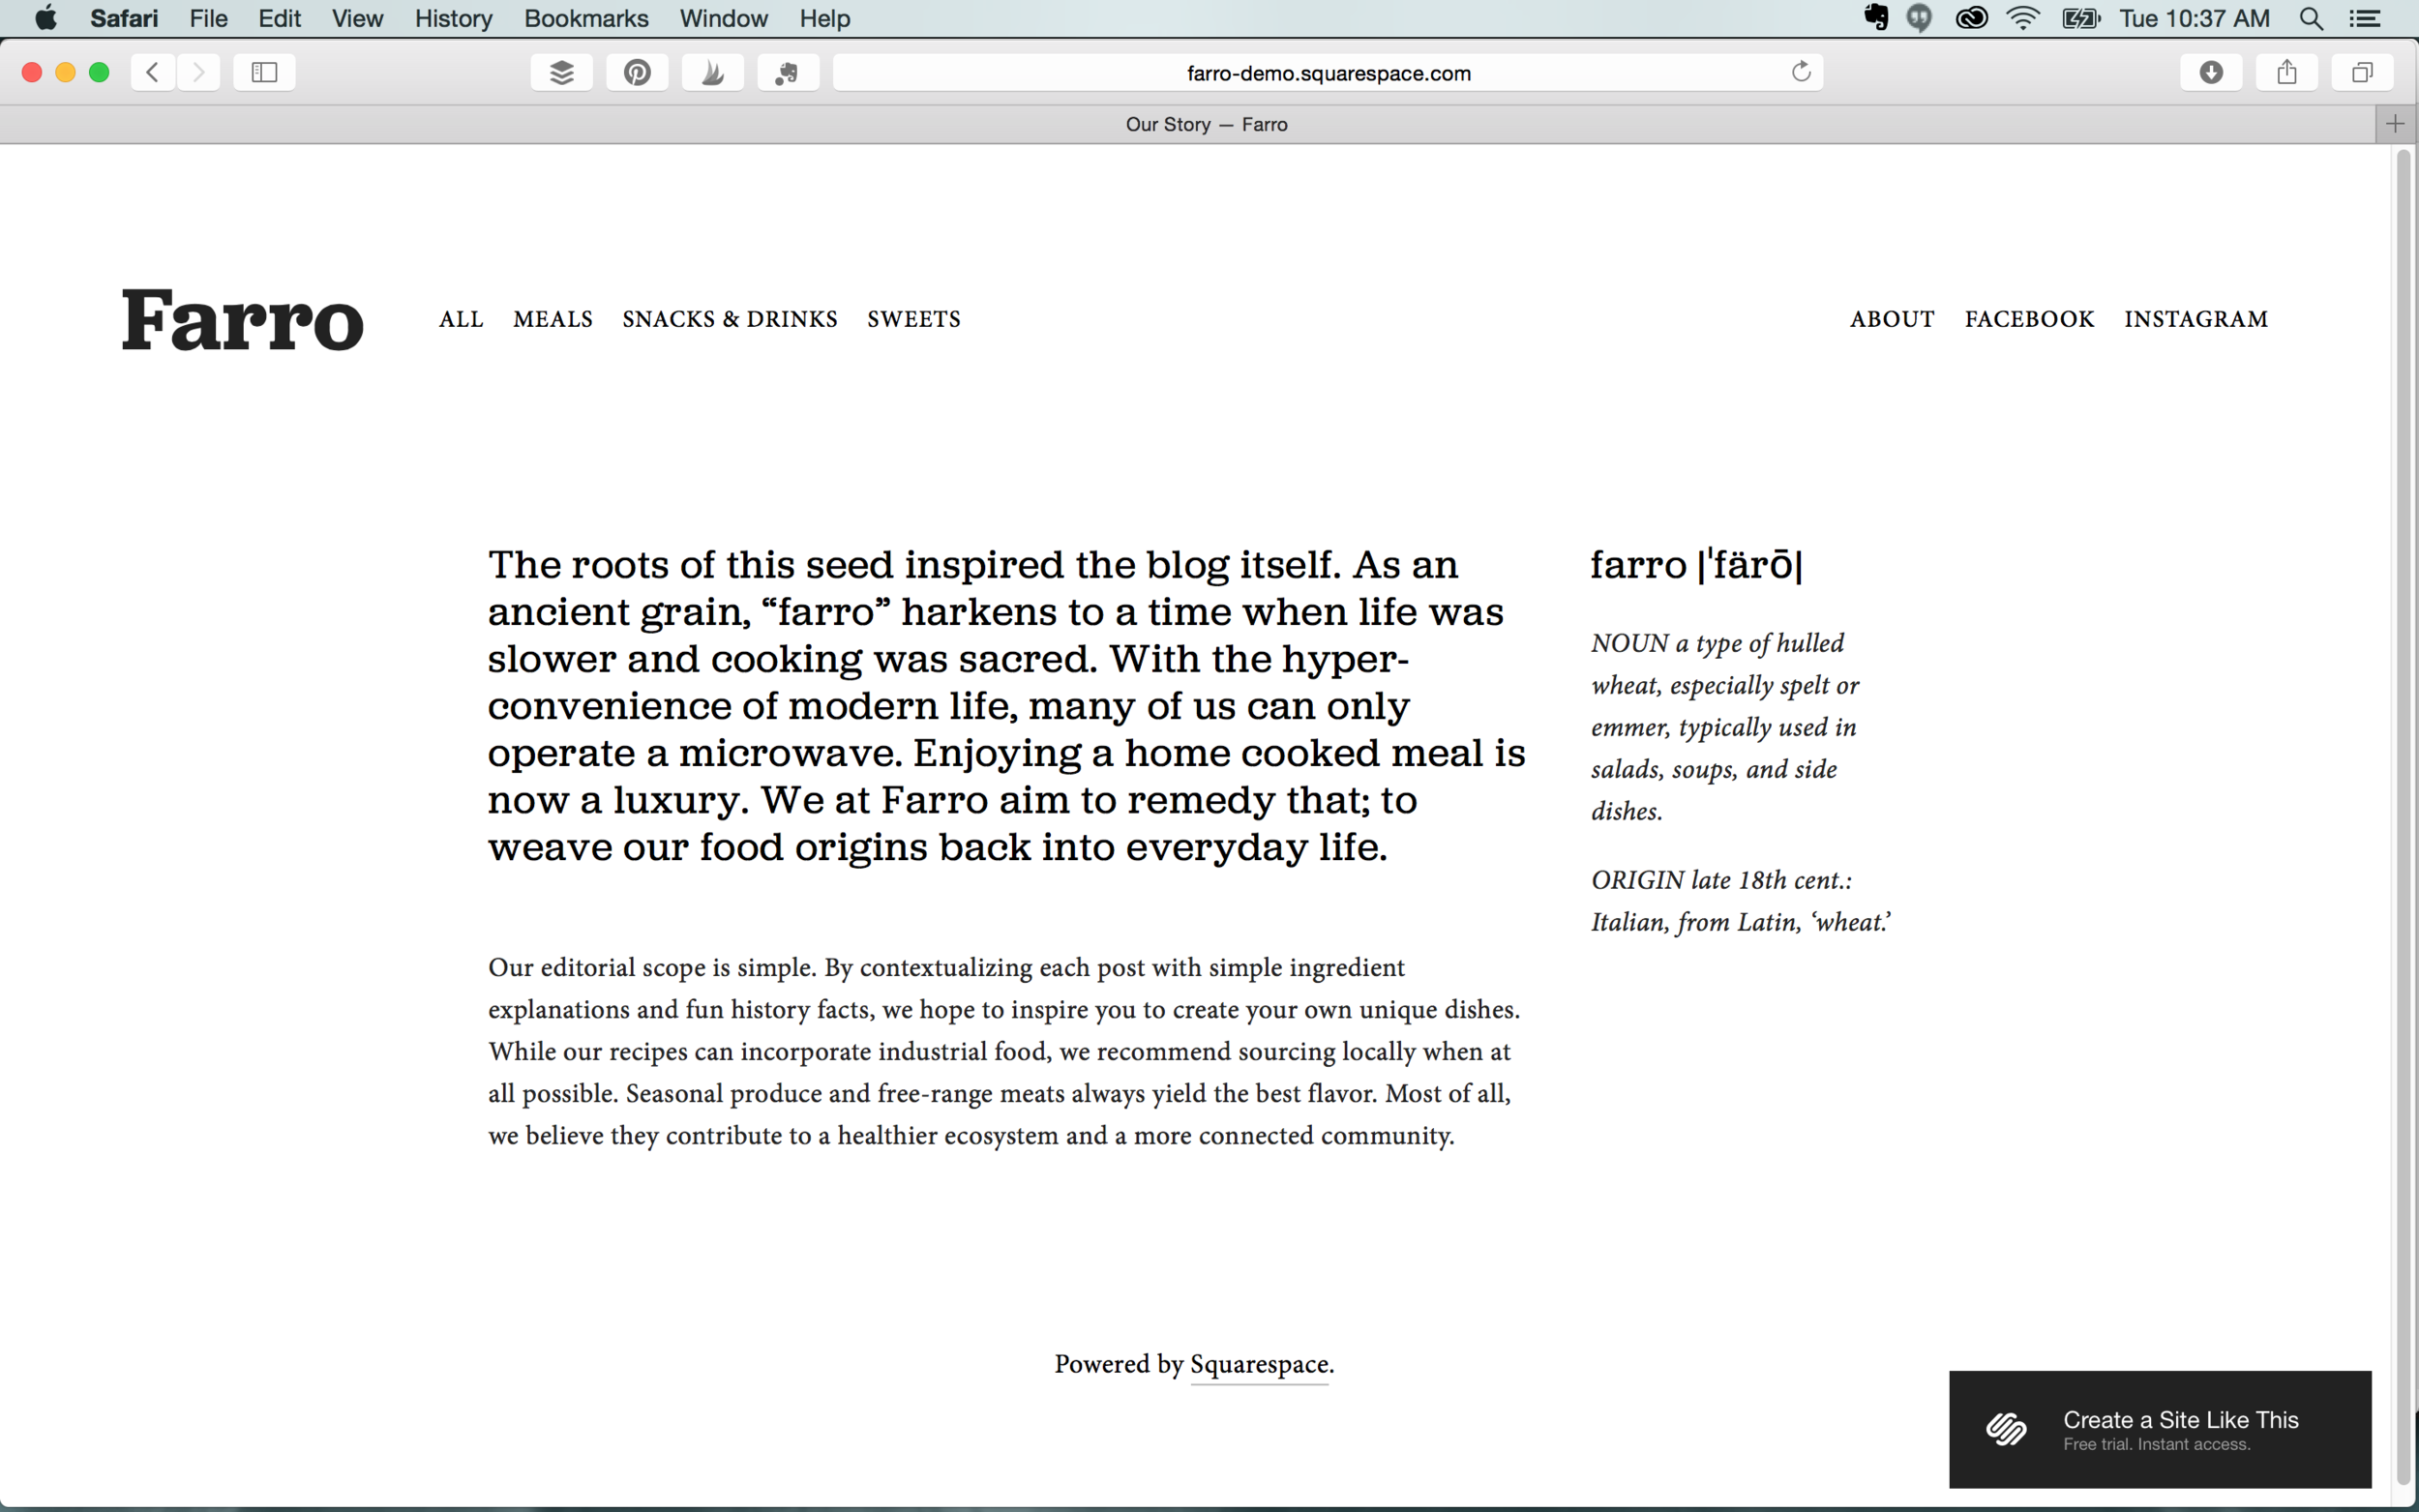2419x1512 pixels.
Task: Follow the FACEBOOK link
Action: (2029, 319)
